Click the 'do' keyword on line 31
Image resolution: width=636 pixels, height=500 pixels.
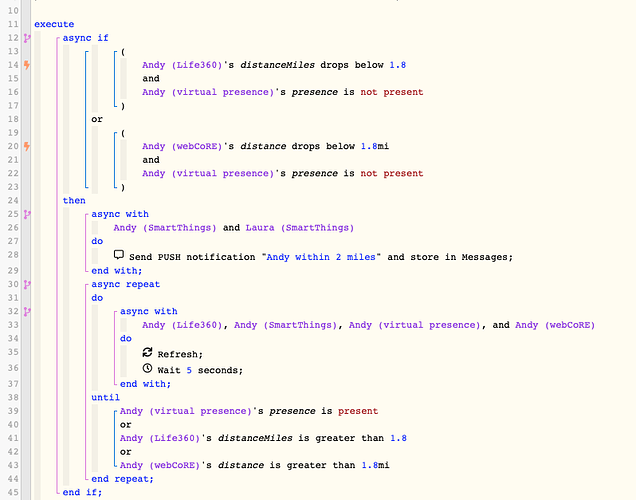[97, 298]
